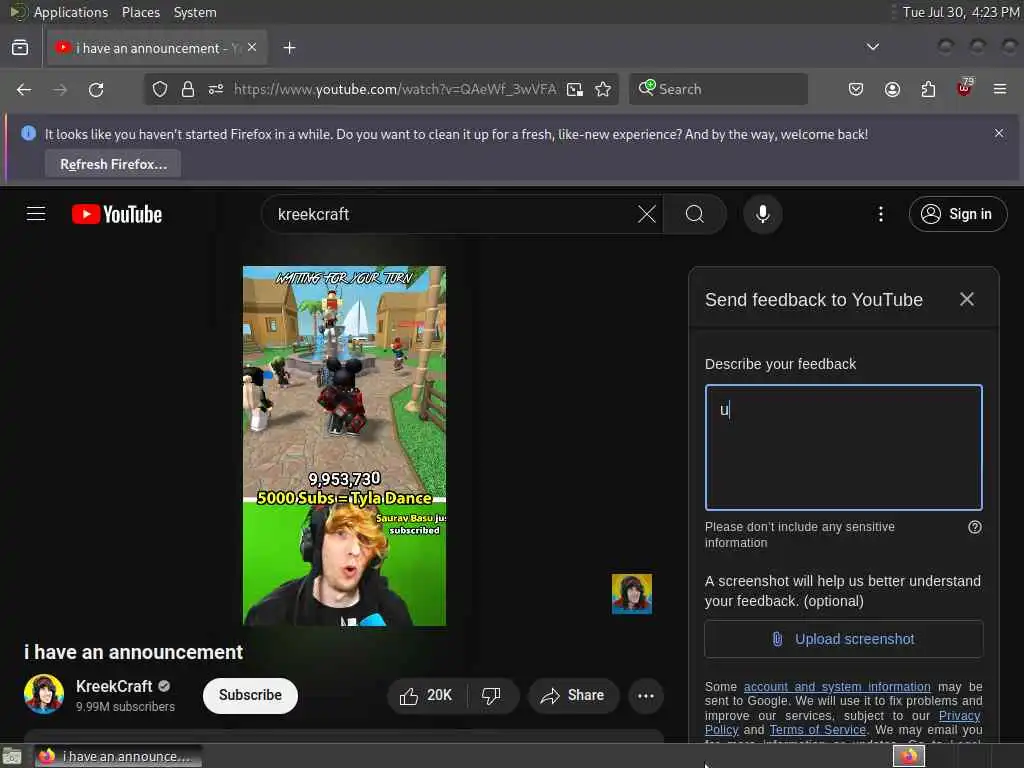
Task: Go forward in Firefox
Action: click(x=60, y=89)
